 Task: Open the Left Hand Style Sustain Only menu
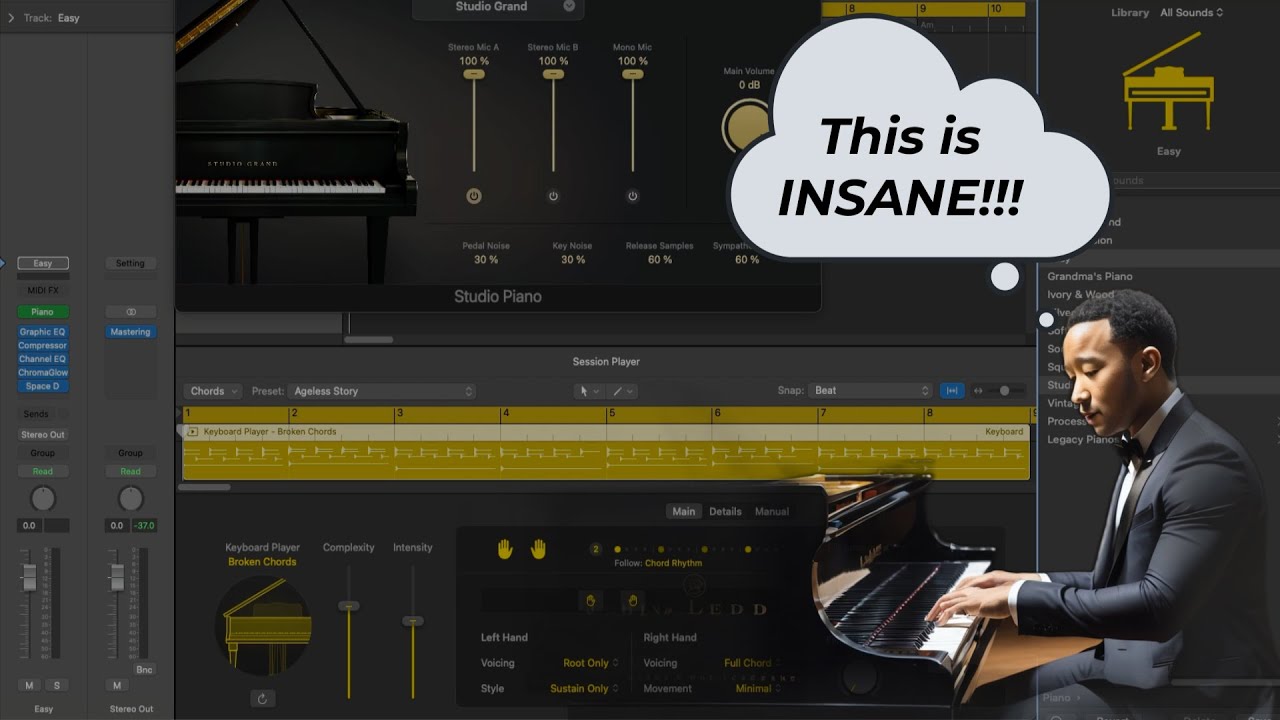click(585, 688)
